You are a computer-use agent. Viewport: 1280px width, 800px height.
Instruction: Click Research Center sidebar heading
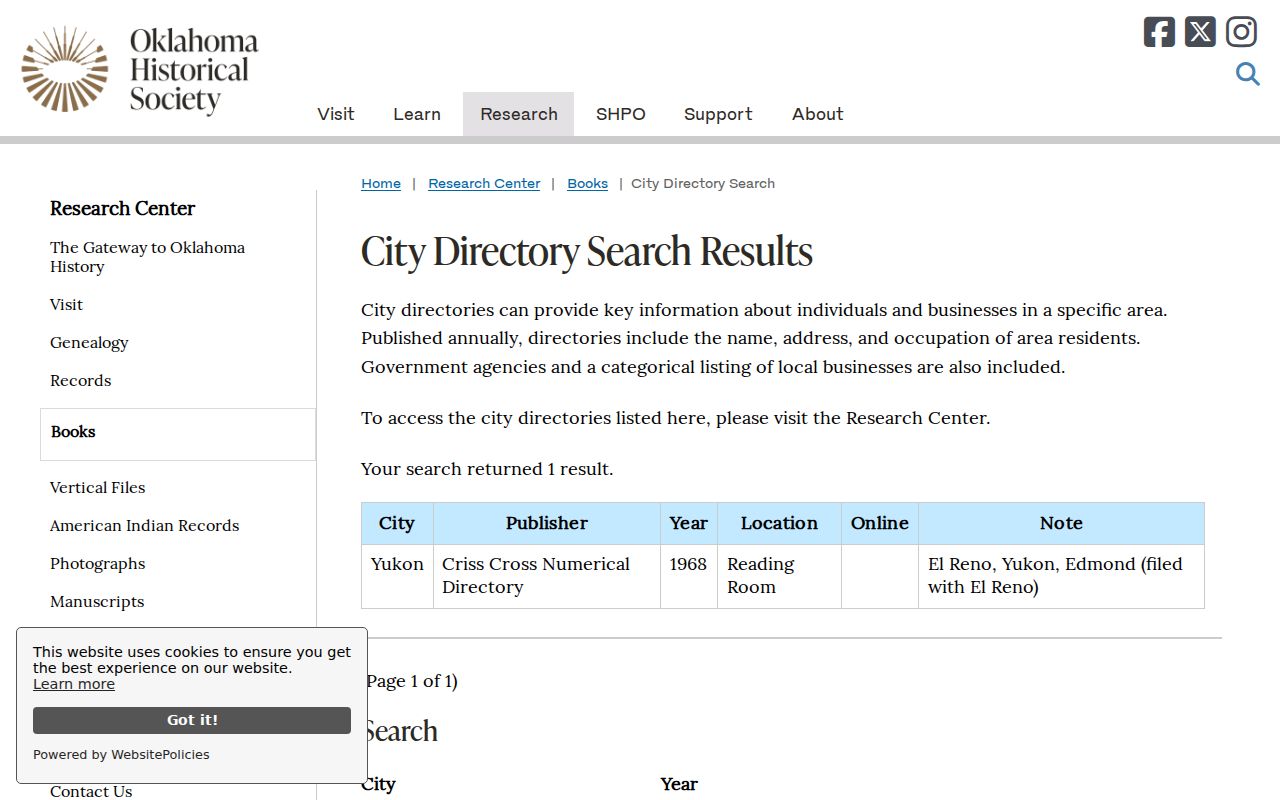122,208
